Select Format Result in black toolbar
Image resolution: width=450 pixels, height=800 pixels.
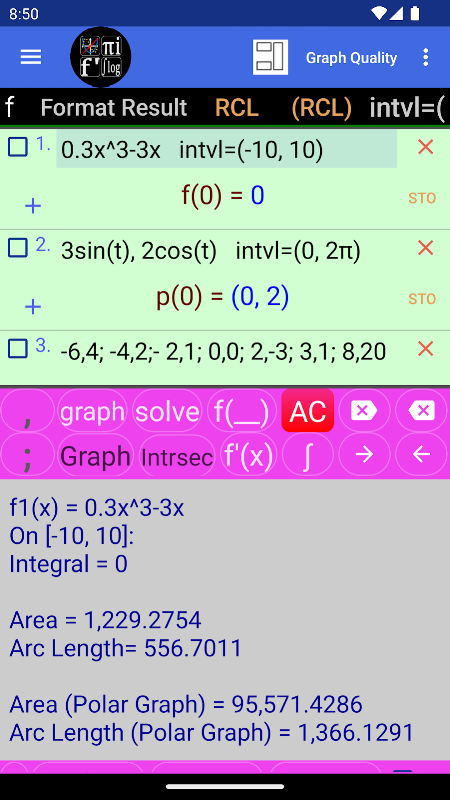click(x=114, y=108)
